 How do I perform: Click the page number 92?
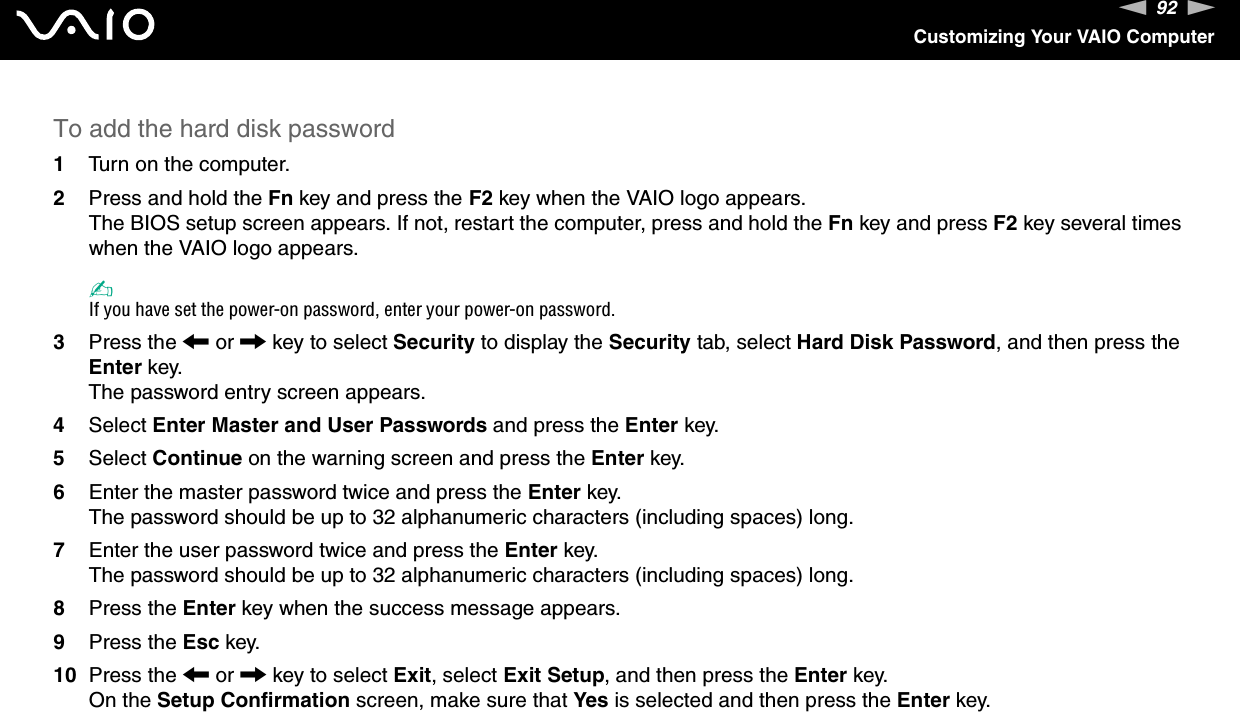pos(1167,10)
